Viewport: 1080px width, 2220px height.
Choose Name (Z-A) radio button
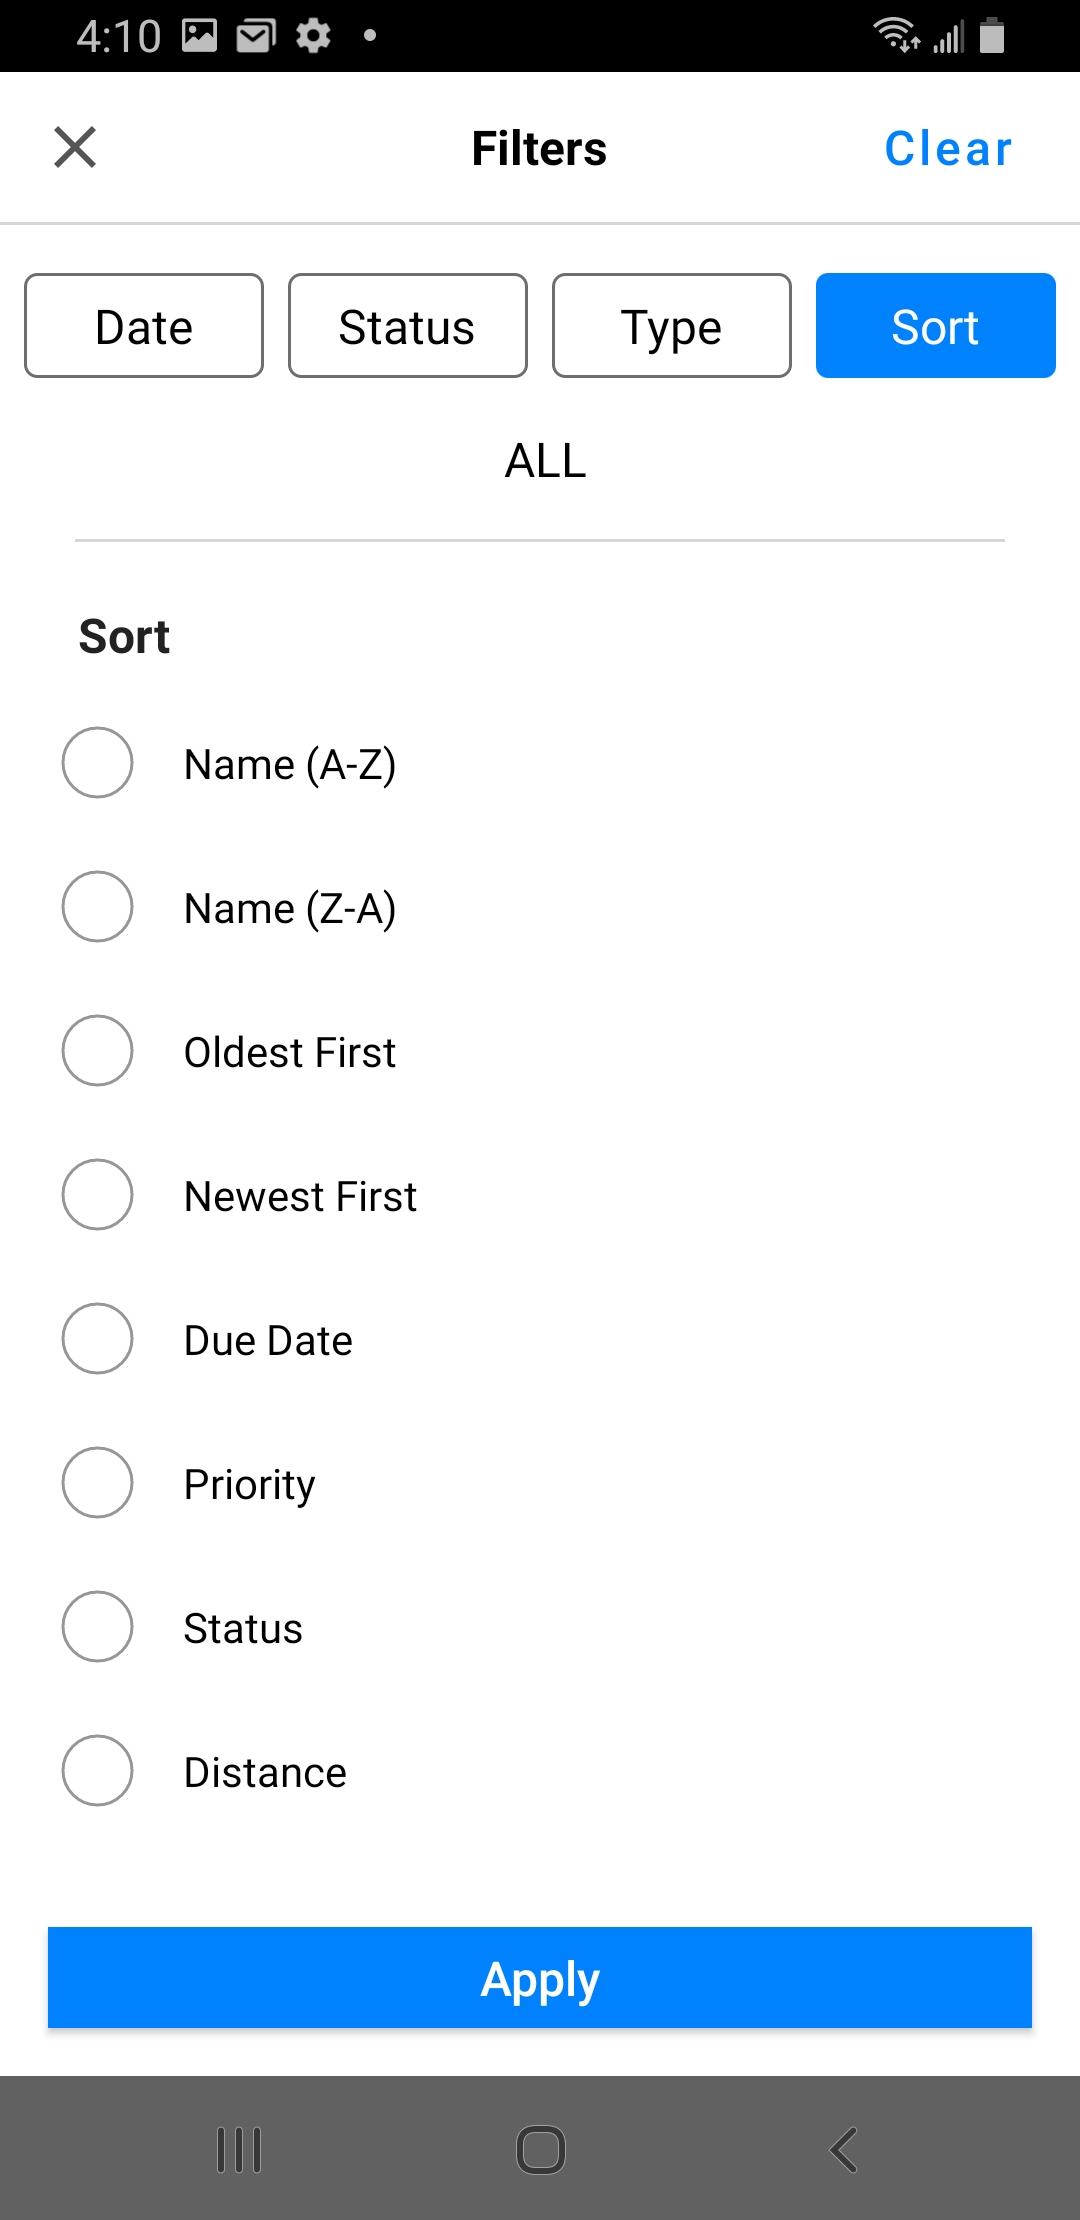[98, 907]
